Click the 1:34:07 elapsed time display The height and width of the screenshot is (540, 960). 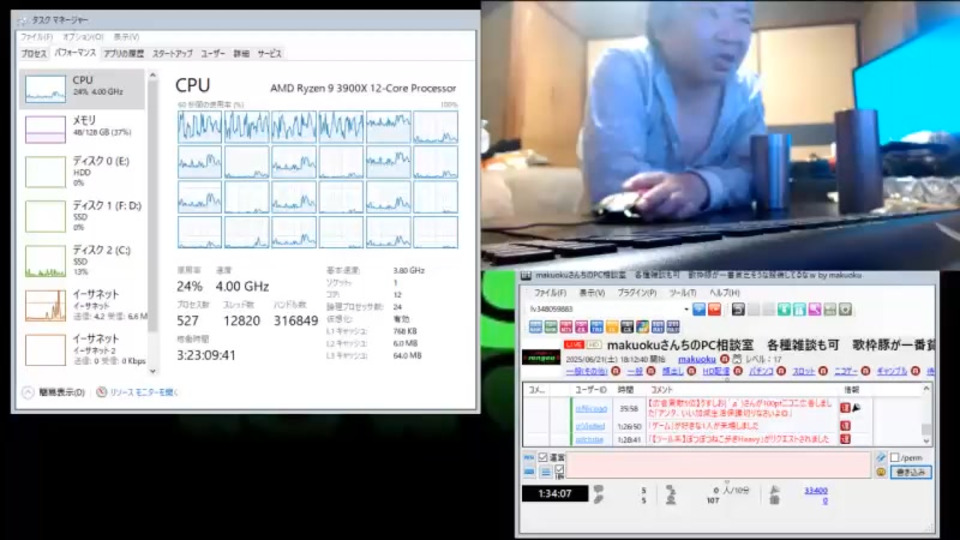(x=555, y=493)
